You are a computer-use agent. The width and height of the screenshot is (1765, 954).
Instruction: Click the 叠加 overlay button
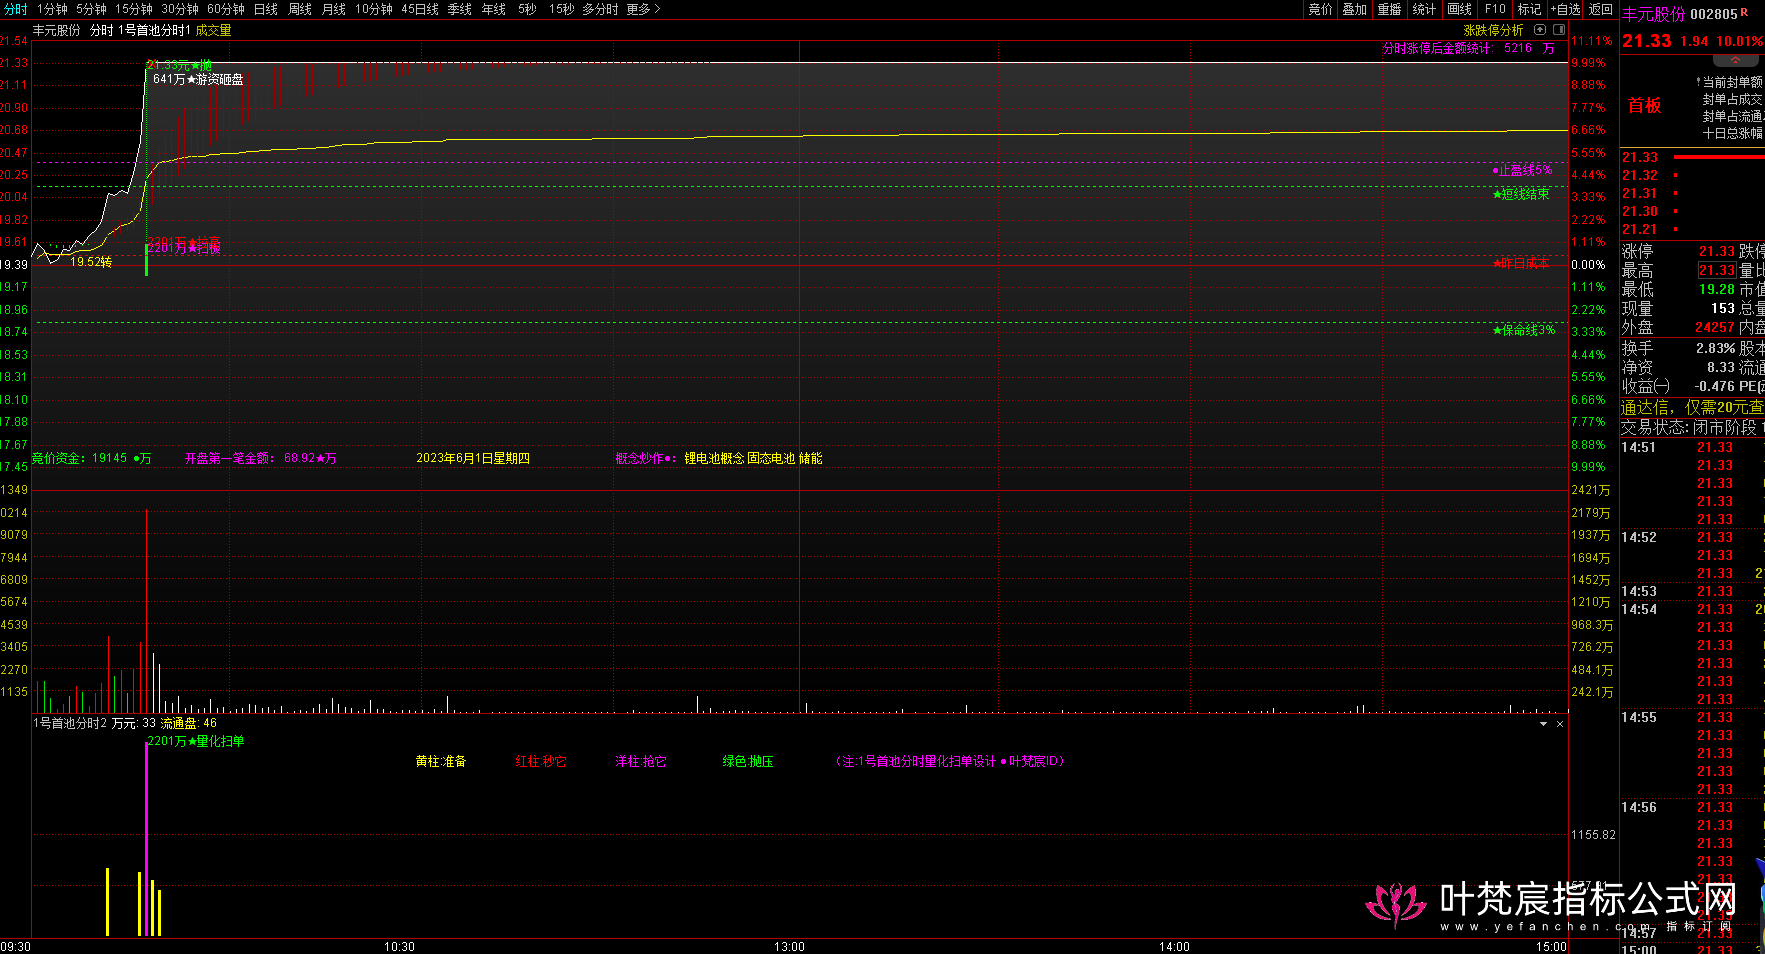coord(1355,9)
